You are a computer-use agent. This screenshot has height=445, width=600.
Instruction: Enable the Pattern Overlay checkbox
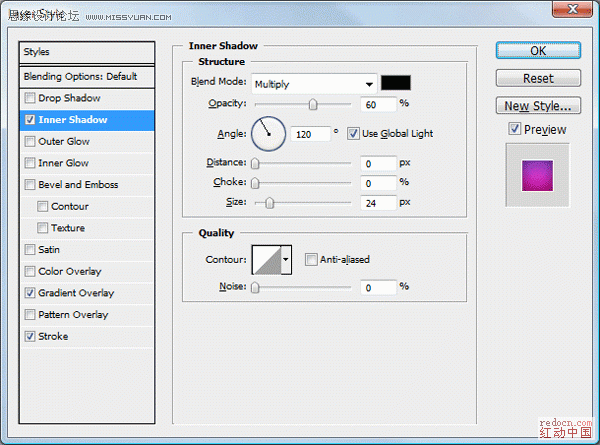[30, 315]
